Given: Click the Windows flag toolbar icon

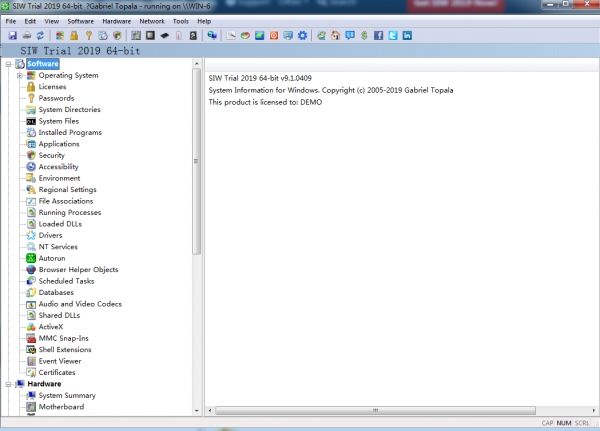Looking at the screenshot, I should (60, 36).
